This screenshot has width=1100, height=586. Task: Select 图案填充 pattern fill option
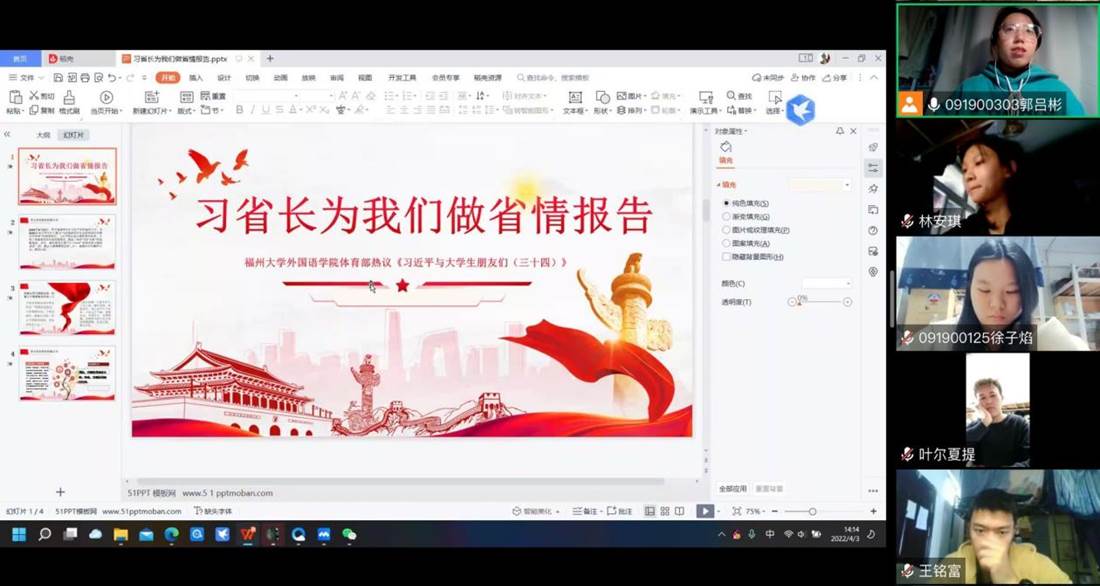726,243
